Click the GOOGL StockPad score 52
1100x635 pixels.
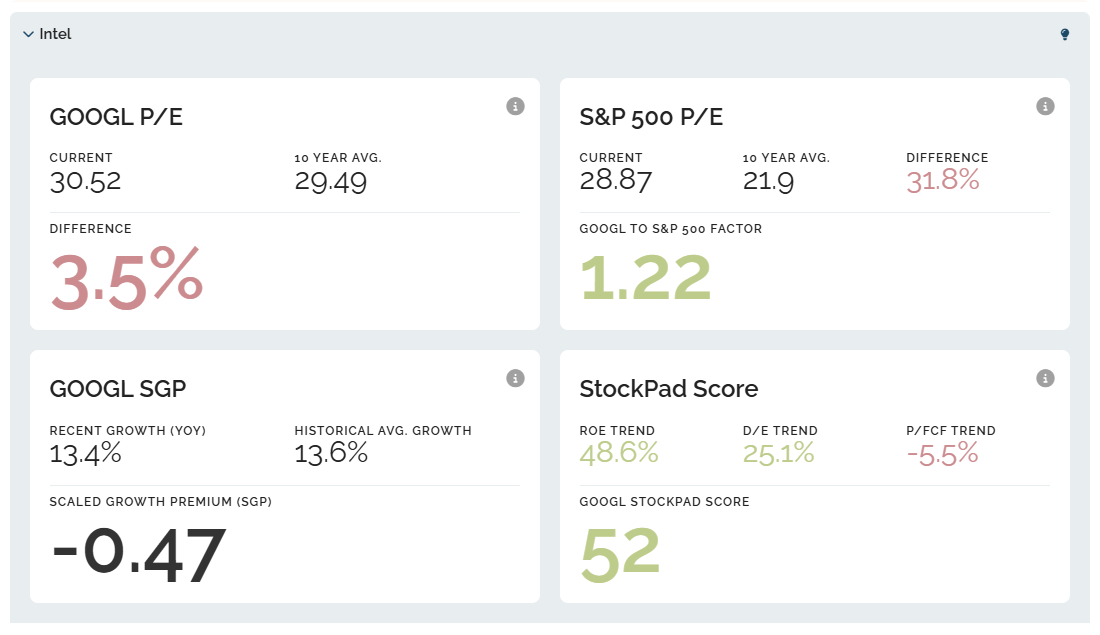click(x=620, y=551)
